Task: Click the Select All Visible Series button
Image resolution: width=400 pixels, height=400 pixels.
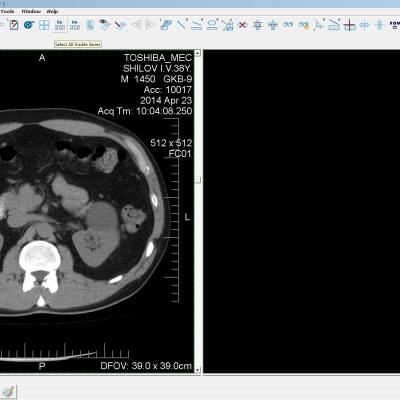Action: pos(60,25)
